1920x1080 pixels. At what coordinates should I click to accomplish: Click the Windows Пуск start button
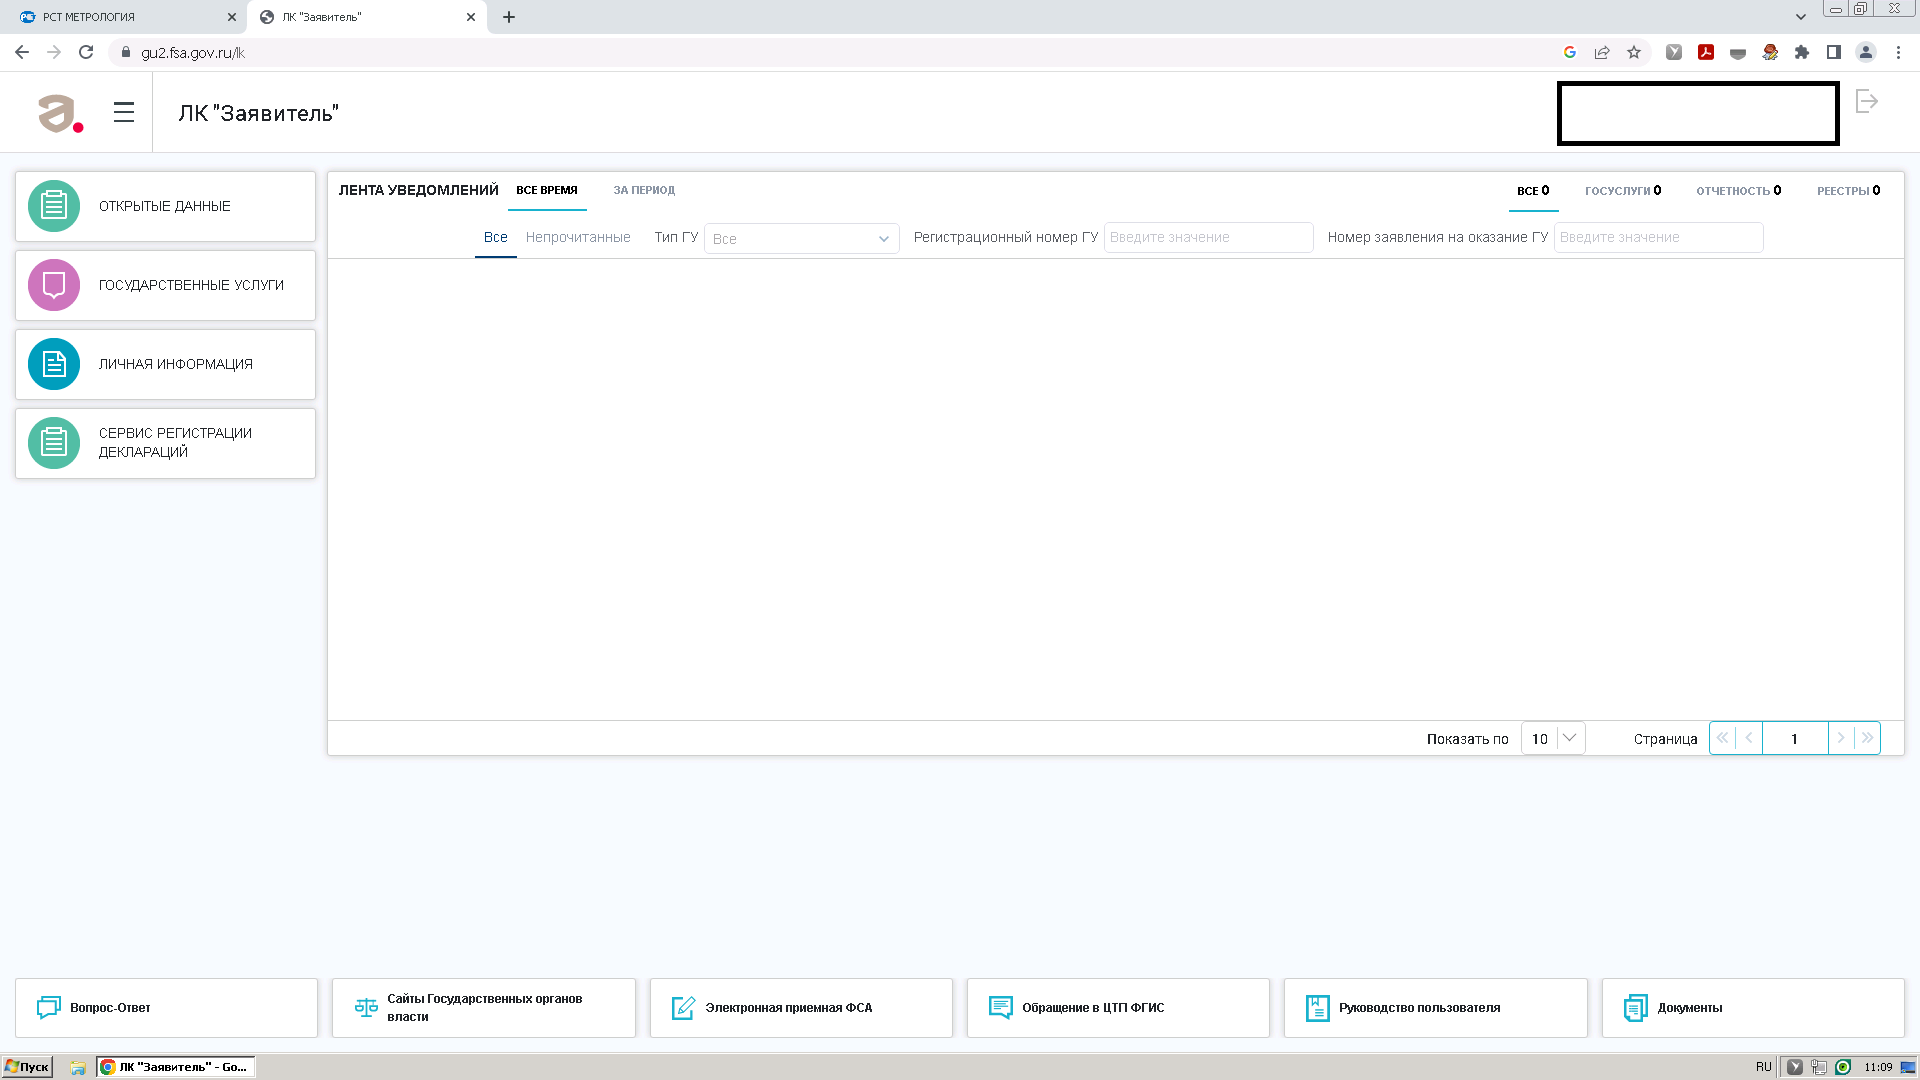pyautogui.click(x=27, y=1067)
